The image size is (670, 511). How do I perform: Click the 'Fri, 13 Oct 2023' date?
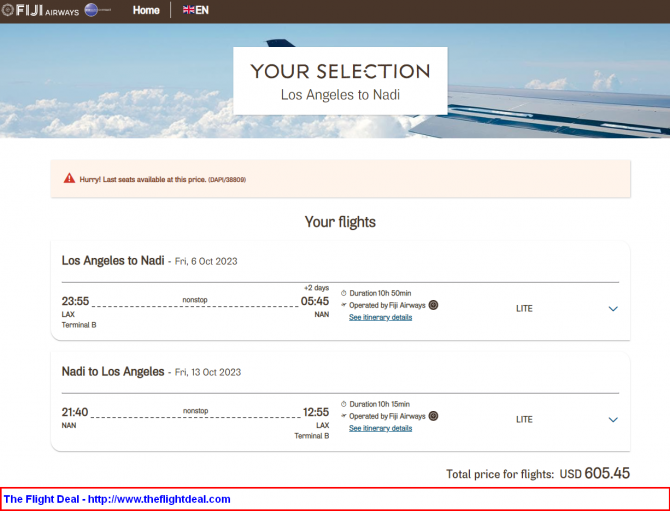click(x=208, y=372)
